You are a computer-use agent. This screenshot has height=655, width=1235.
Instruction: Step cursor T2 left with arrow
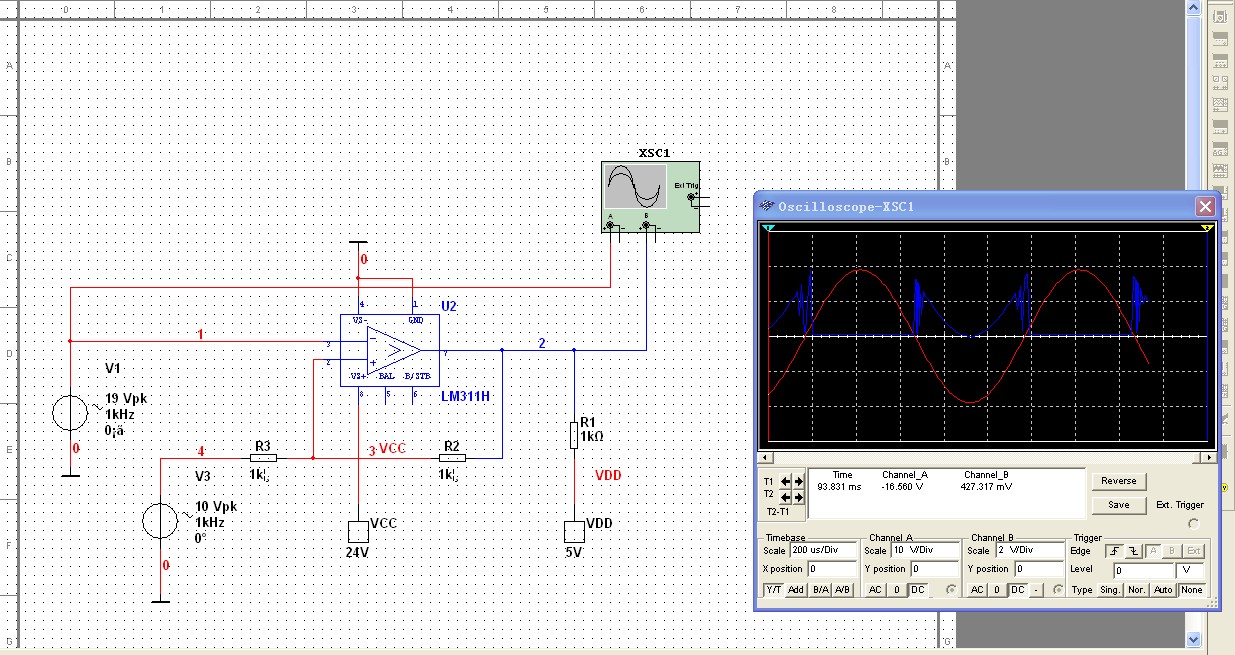[x=786, y=496]
